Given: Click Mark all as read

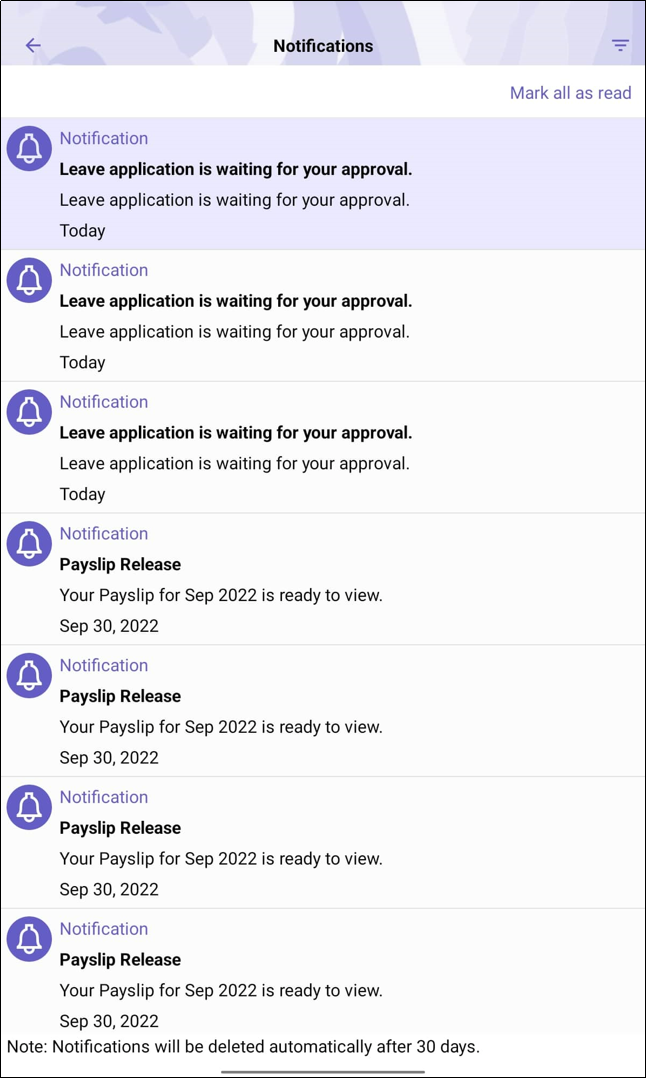Looking at the screenshot, I should 570,93.
